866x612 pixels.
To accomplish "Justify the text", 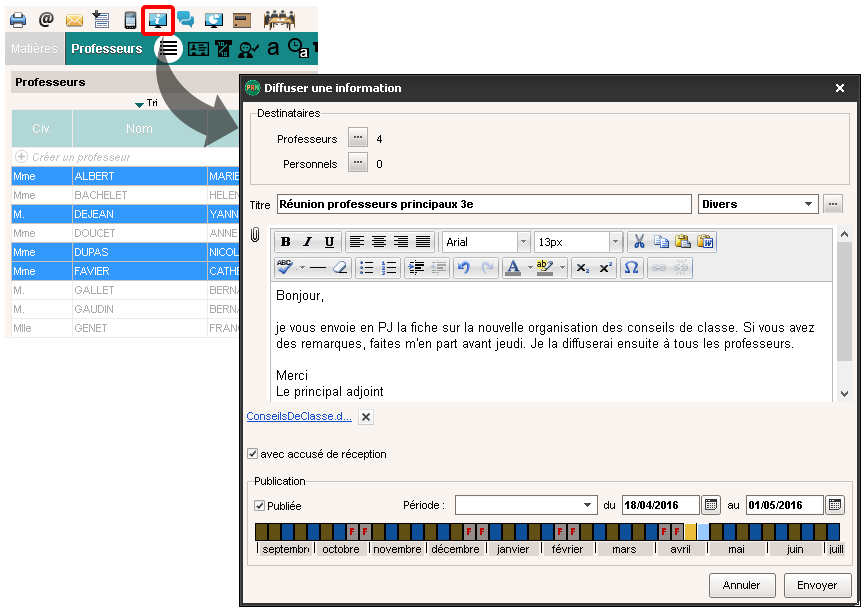I will coord(423,241).
